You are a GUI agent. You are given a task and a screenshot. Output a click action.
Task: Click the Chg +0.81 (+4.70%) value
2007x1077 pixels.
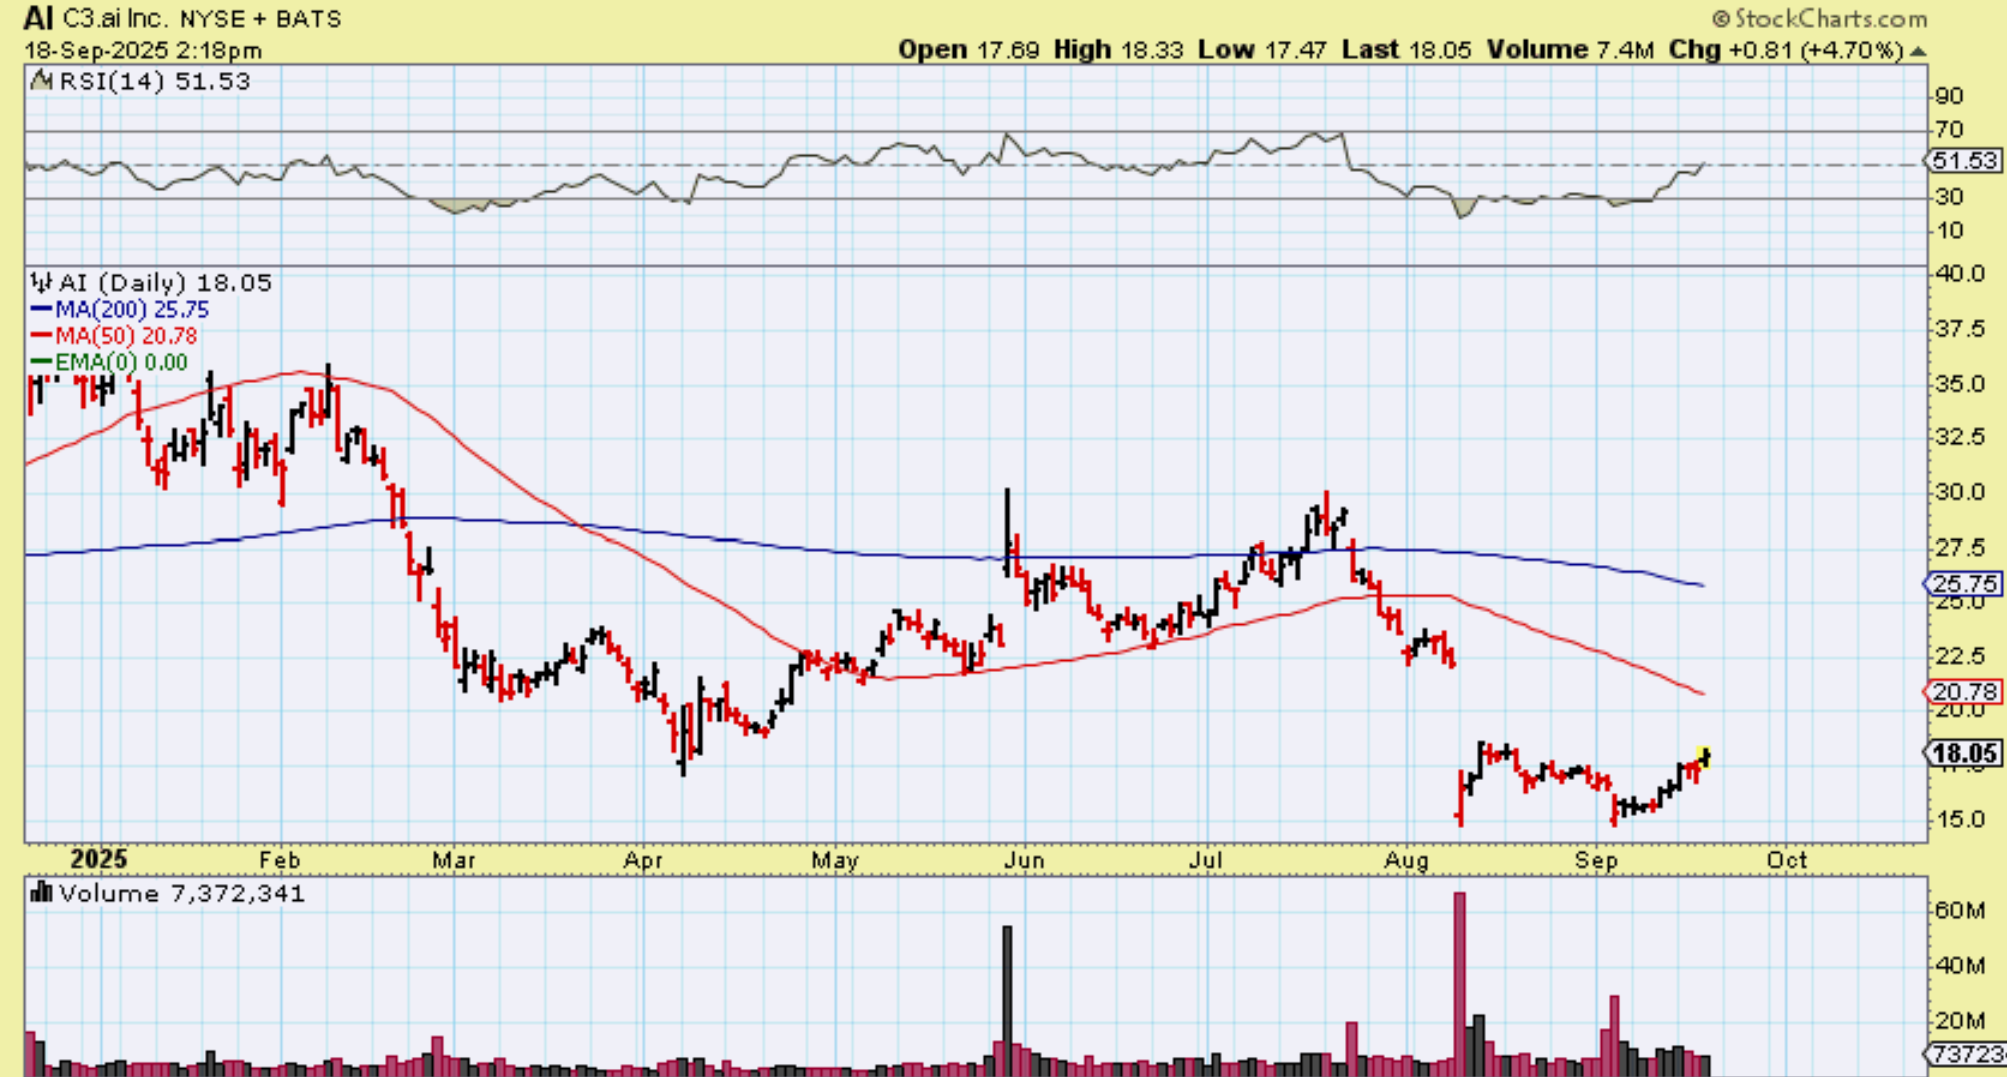pyautogui.click(x=1785, y=49)
